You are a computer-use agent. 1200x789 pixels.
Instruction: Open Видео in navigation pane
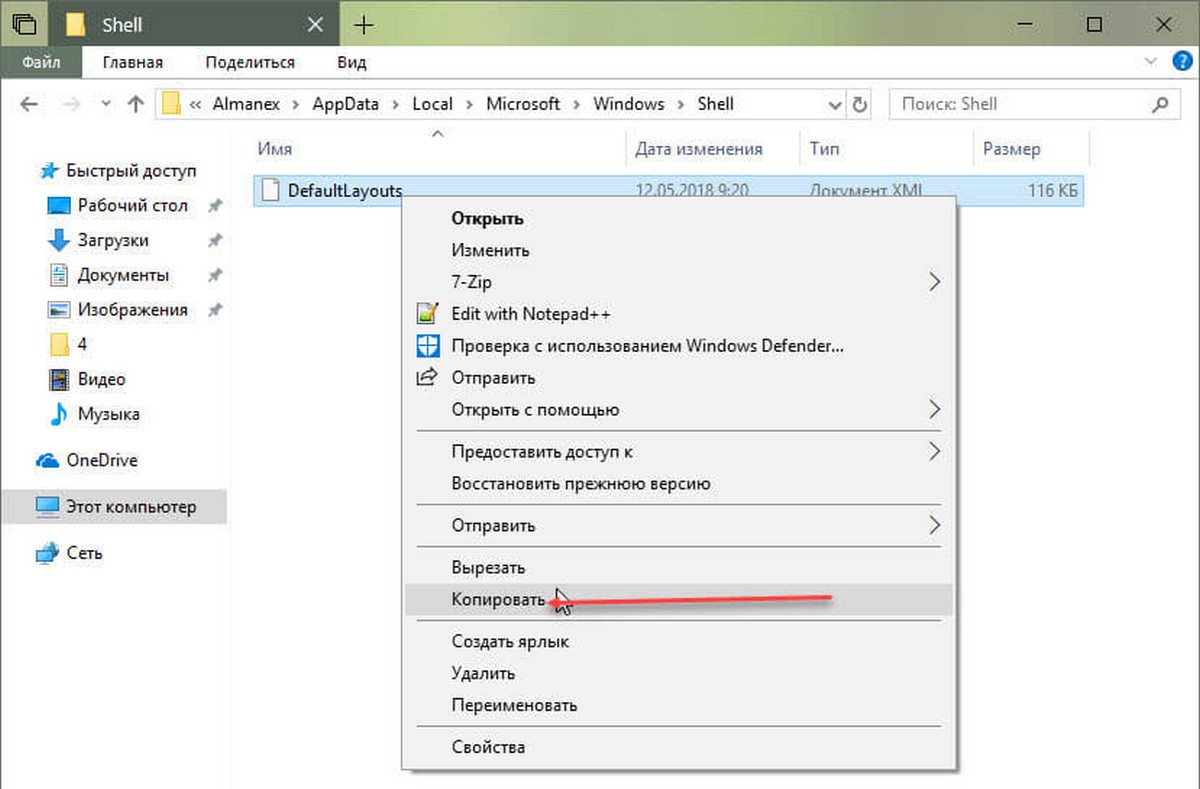coord(101,379)
